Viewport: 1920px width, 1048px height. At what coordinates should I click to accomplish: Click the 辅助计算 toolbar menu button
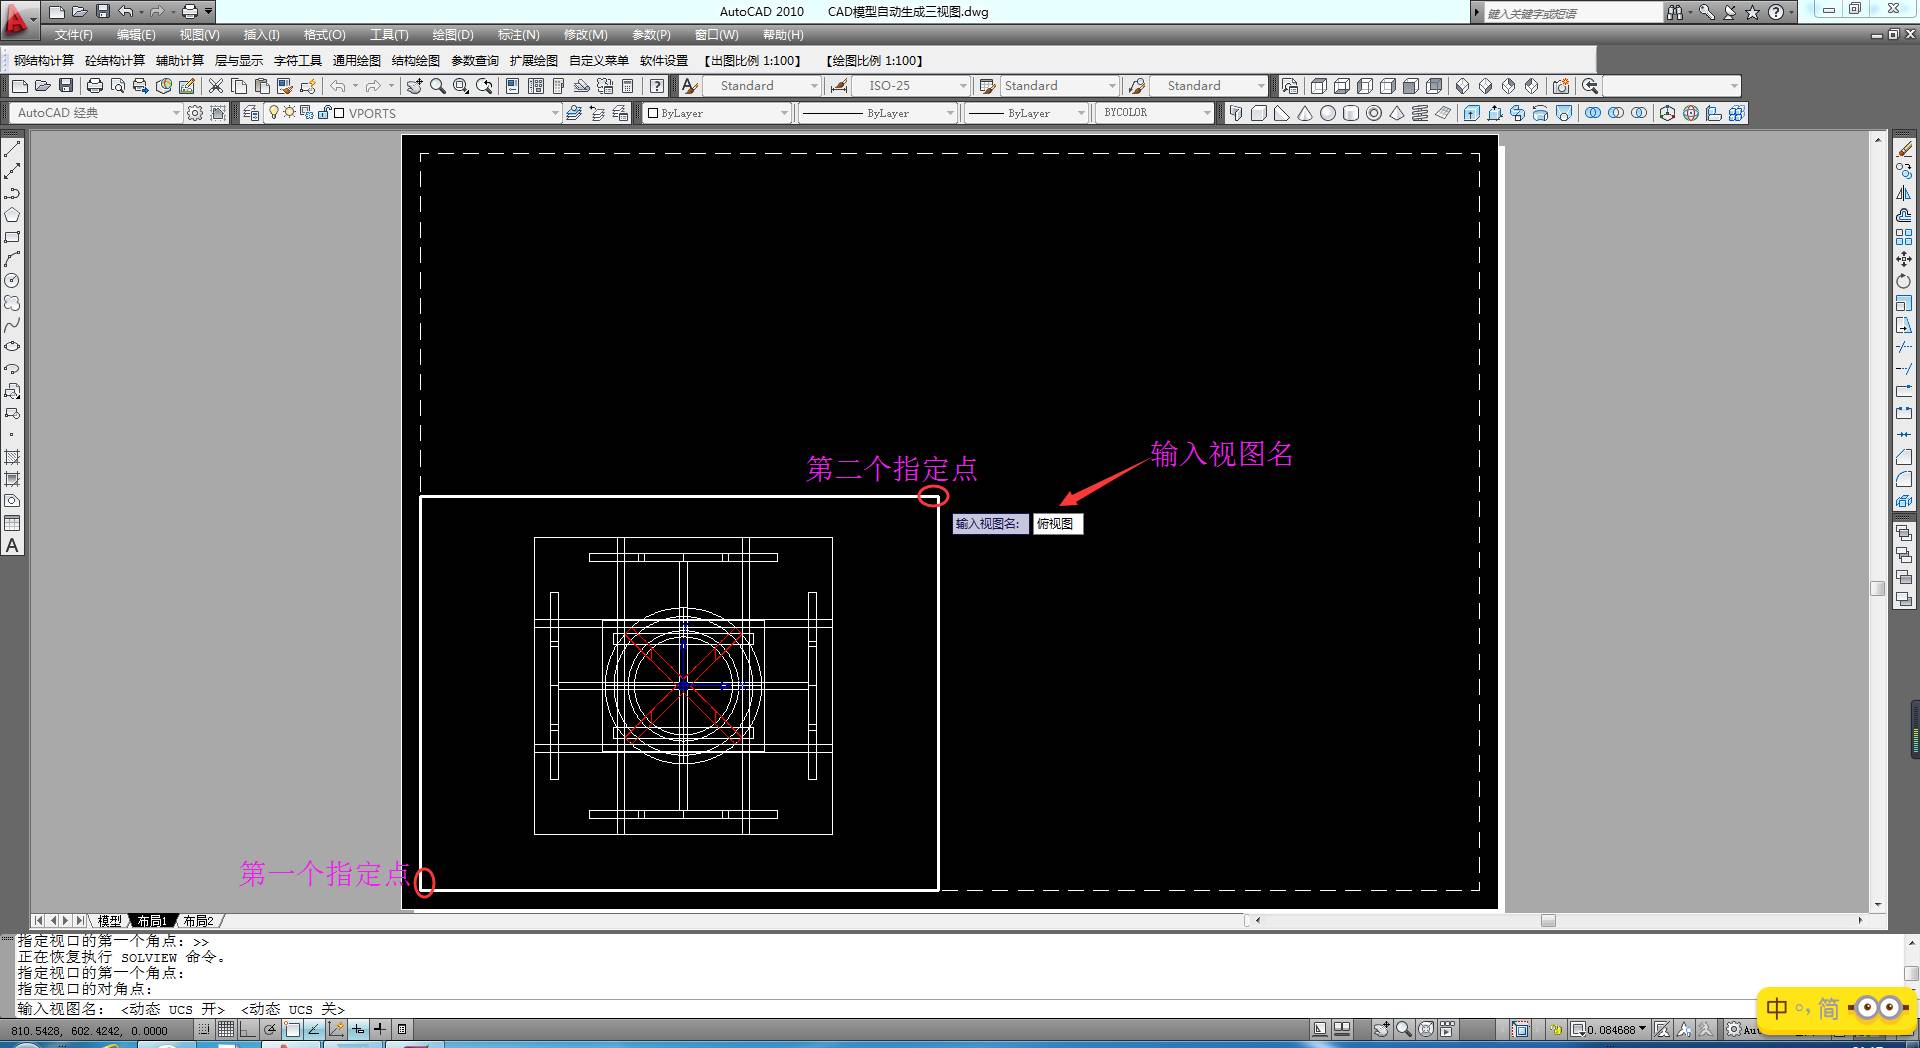pos(180,61)
